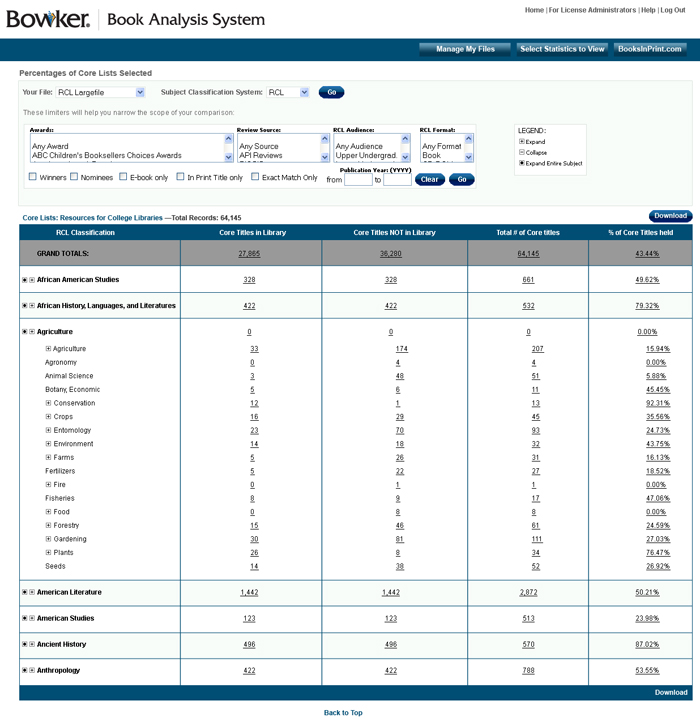Expand entire Ancient History subject
Image resolution: width=700 pixels, height=722 pixels.
(x=25, y=644)
